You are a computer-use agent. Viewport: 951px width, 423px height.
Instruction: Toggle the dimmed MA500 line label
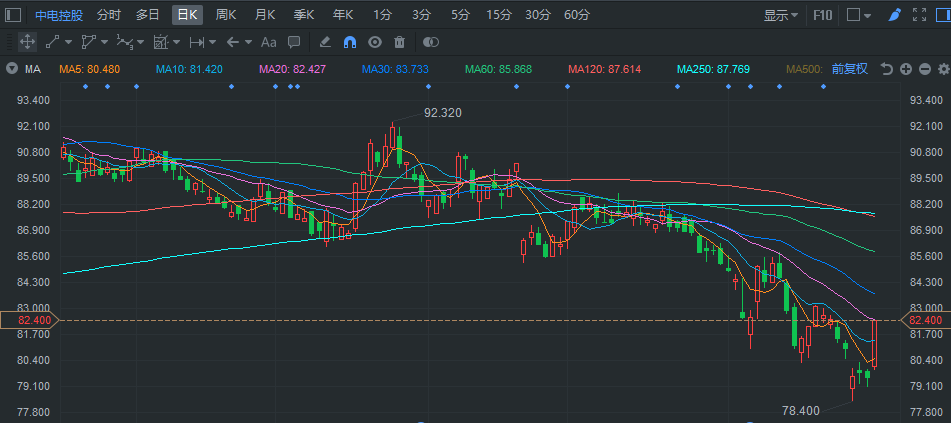pos(804,69)
